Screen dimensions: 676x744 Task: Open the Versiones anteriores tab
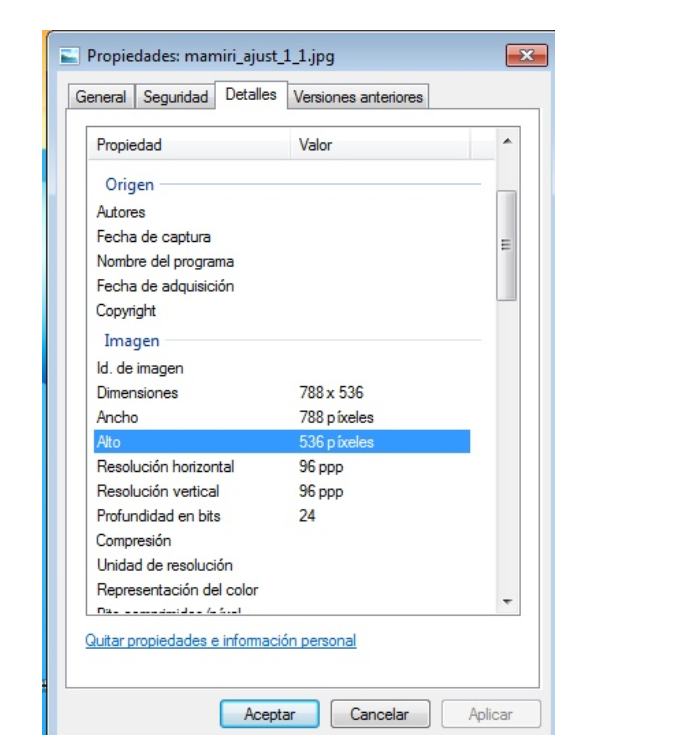click(x=358, y=97)
